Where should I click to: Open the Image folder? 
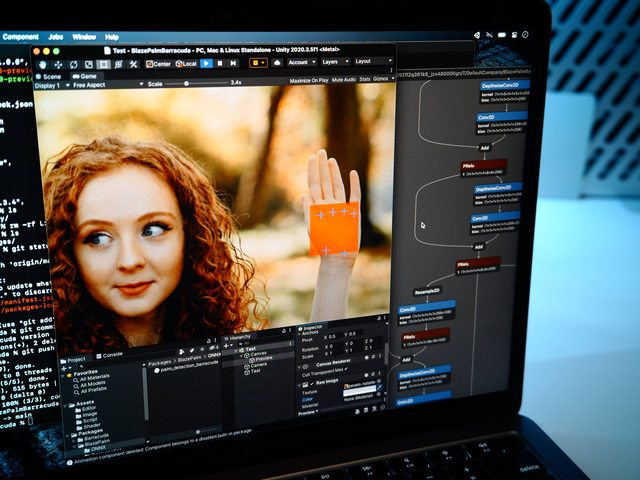tap(87, 414)
